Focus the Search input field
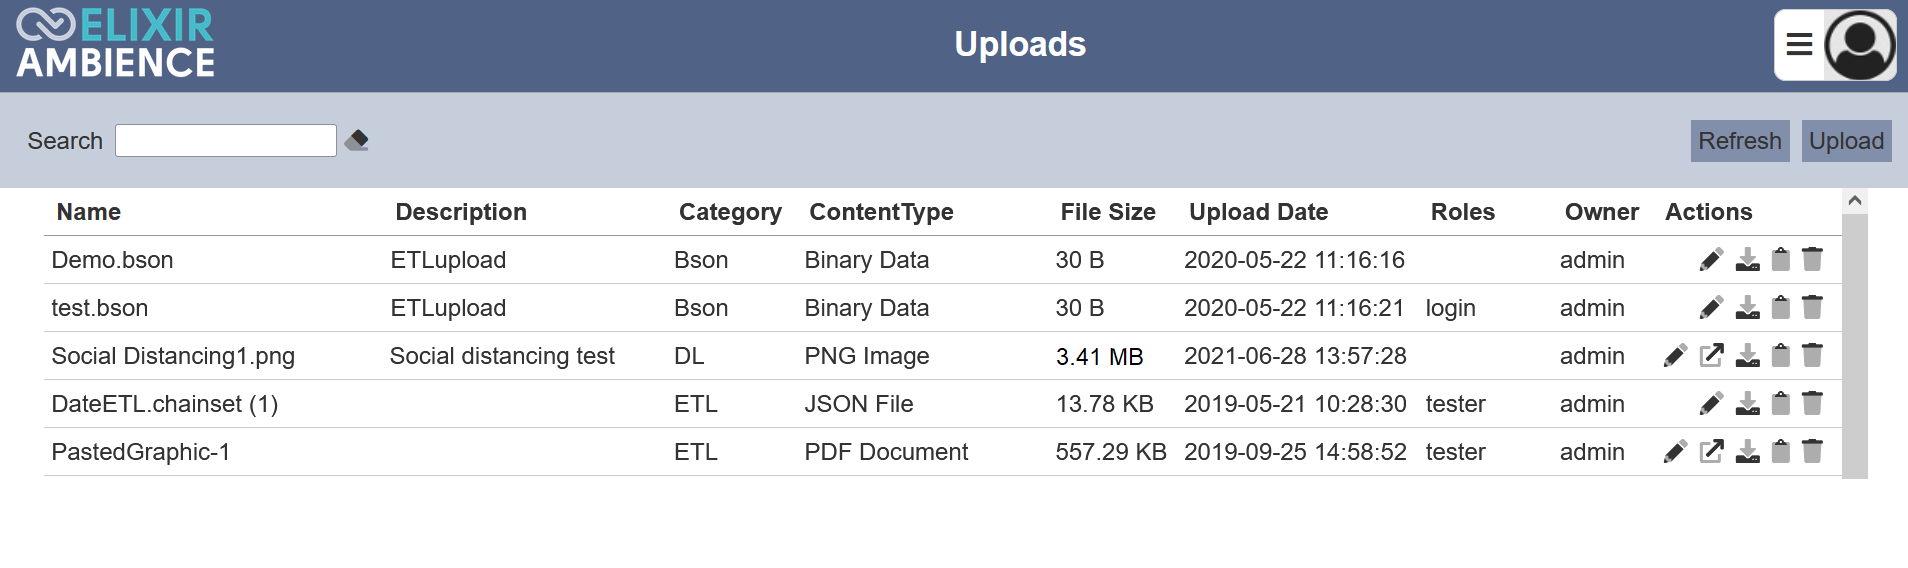The image size is (1908, 568). pos(226,140)
